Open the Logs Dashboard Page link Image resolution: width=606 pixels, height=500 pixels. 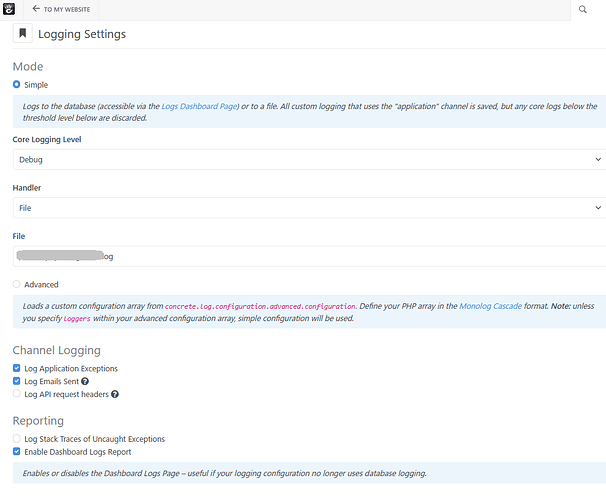(199, 105)
